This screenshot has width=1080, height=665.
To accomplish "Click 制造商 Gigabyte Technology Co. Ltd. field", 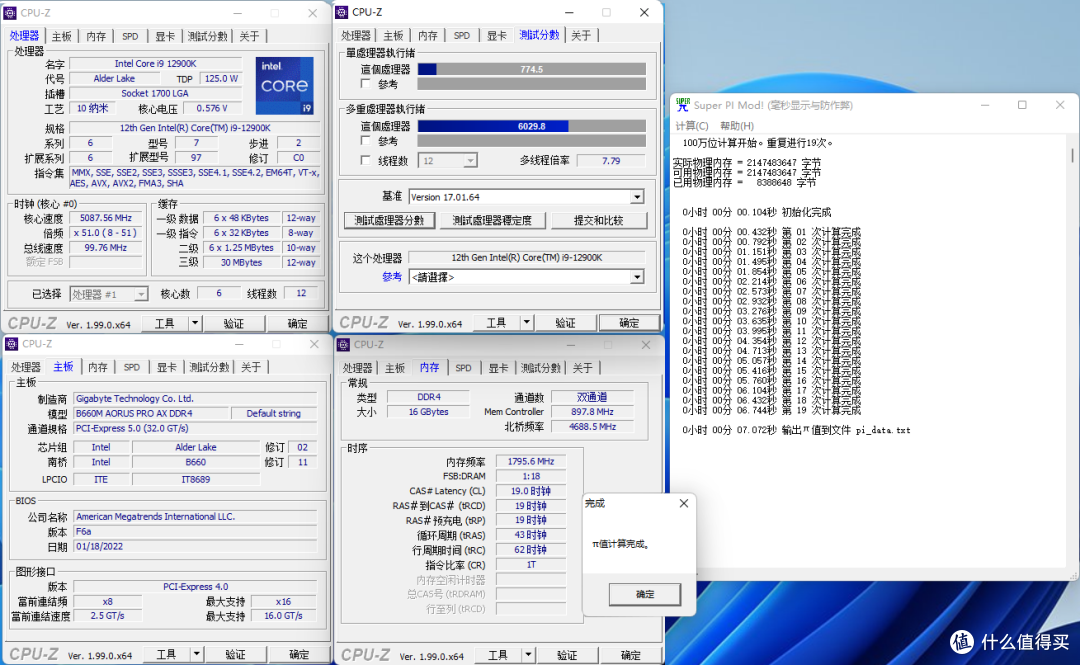I will pyautogui.click(x=195, y=398).
